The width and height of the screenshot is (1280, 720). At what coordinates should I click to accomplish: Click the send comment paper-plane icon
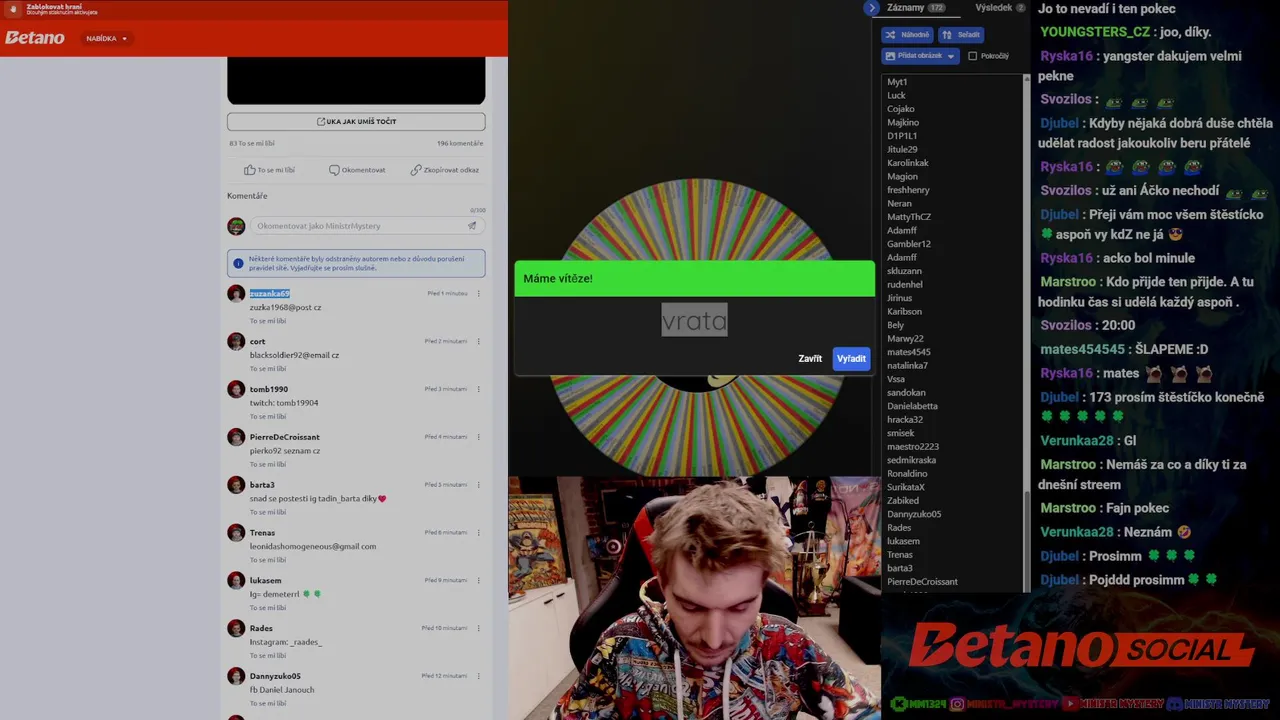(472, 226)
